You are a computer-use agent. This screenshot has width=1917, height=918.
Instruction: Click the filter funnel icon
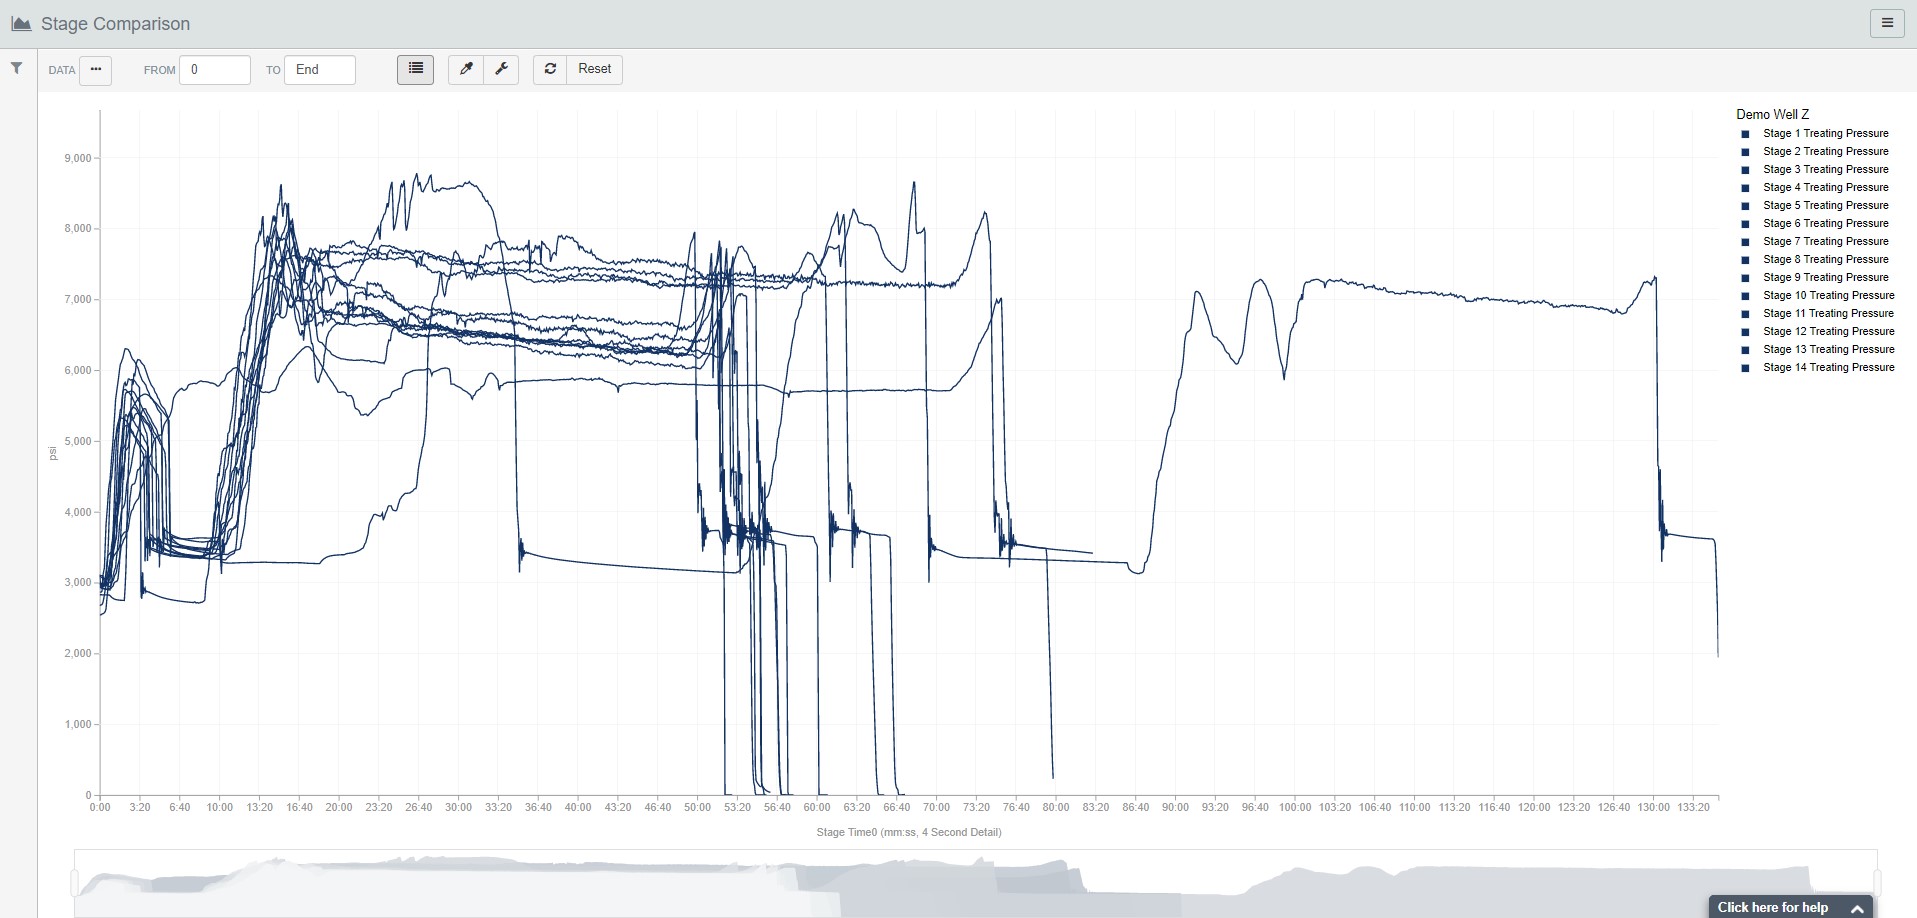tap(17, 68)
